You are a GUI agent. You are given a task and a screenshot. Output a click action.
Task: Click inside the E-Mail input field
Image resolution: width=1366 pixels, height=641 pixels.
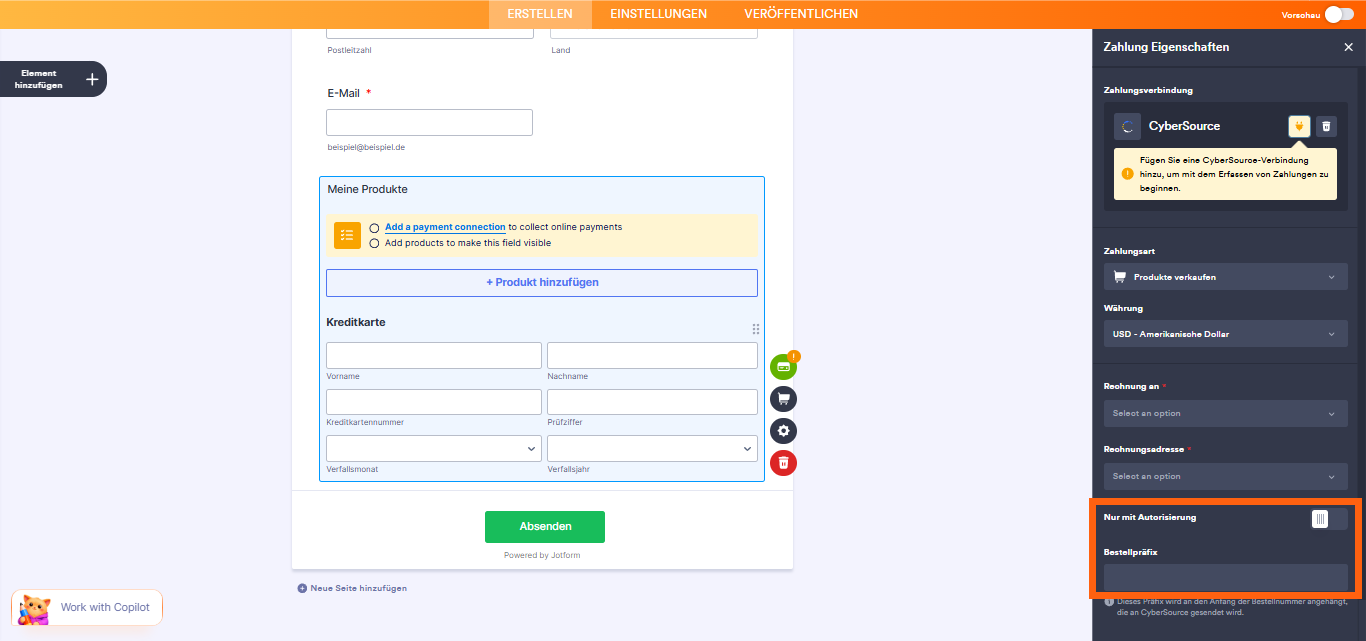[429, 121]
